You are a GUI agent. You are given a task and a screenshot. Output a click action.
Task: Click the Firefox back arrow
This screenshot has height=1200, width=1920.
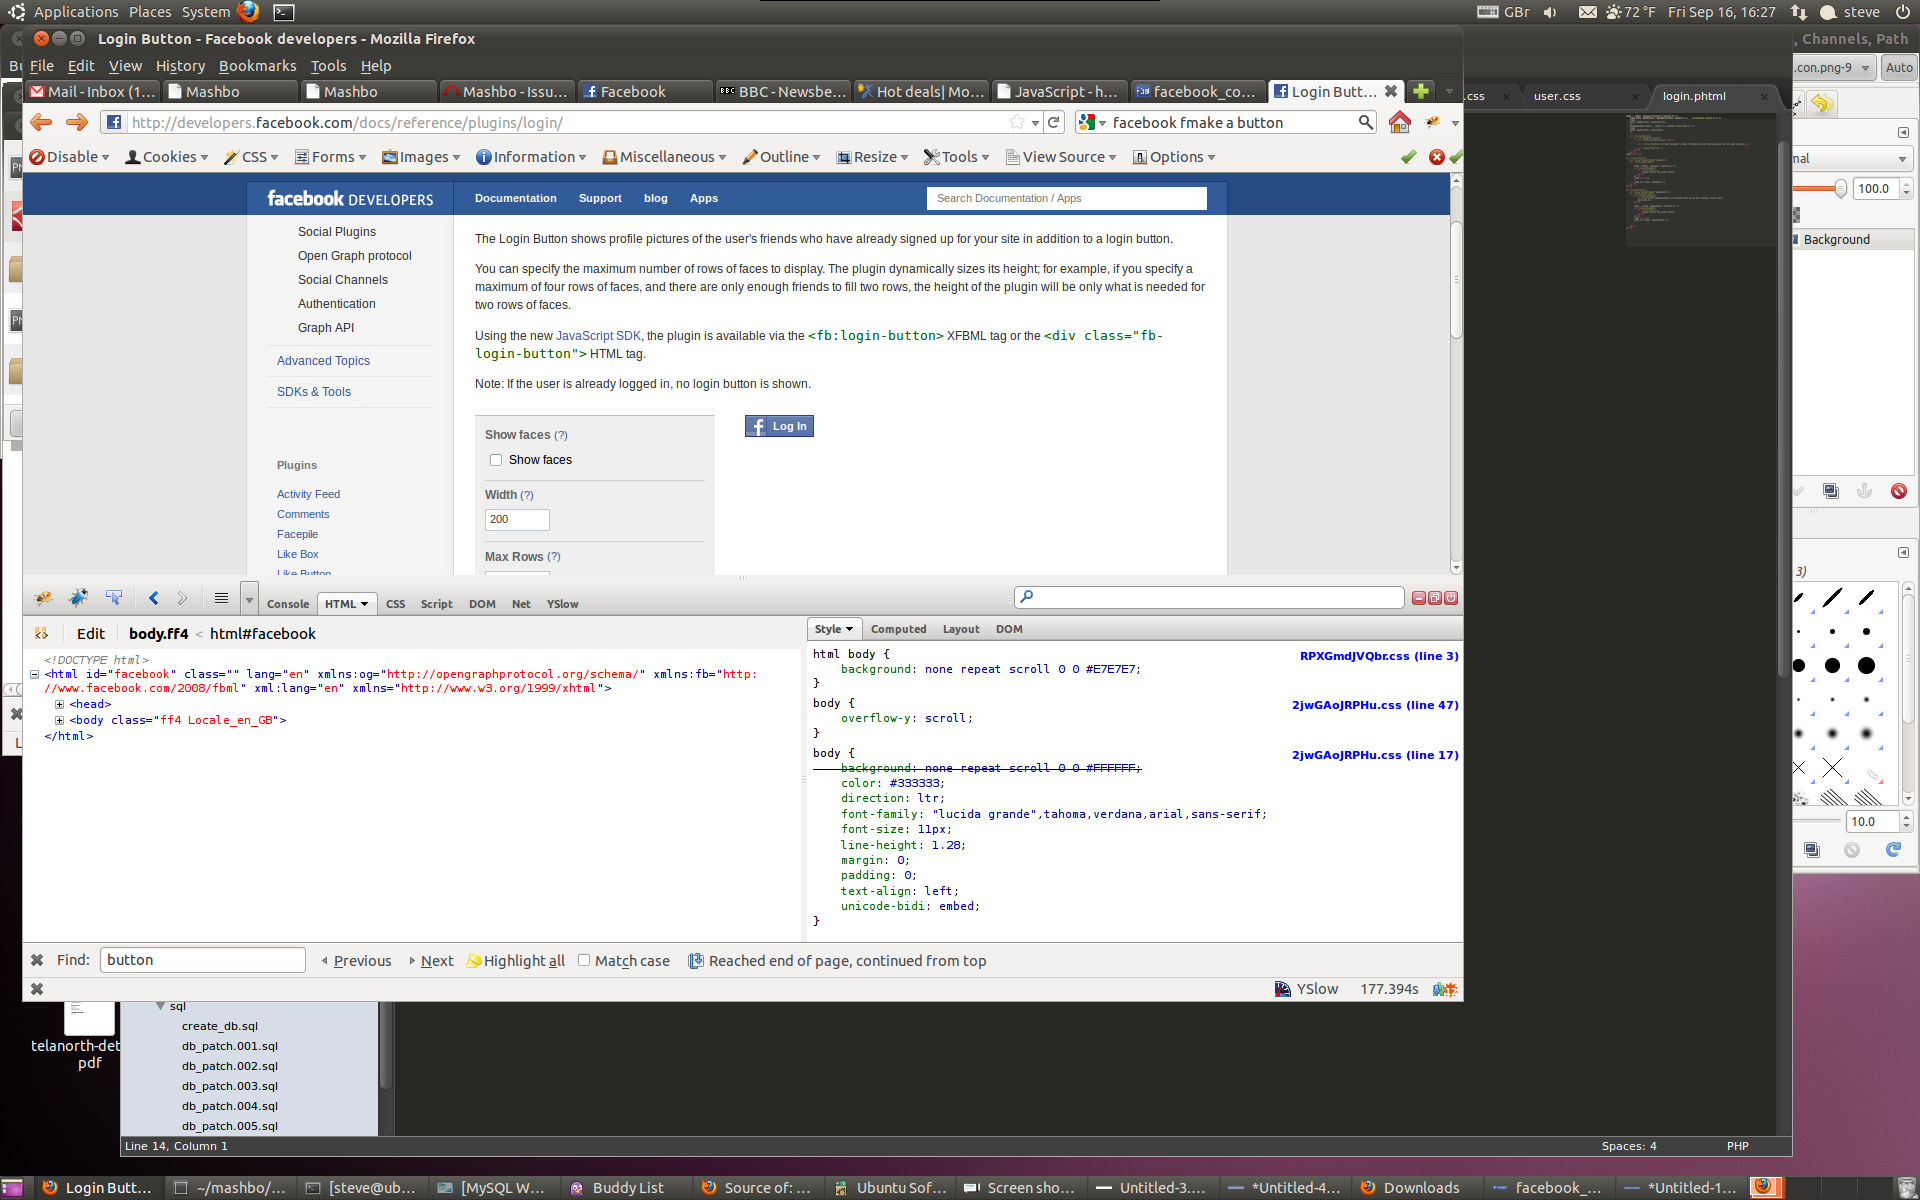(41, 122)
